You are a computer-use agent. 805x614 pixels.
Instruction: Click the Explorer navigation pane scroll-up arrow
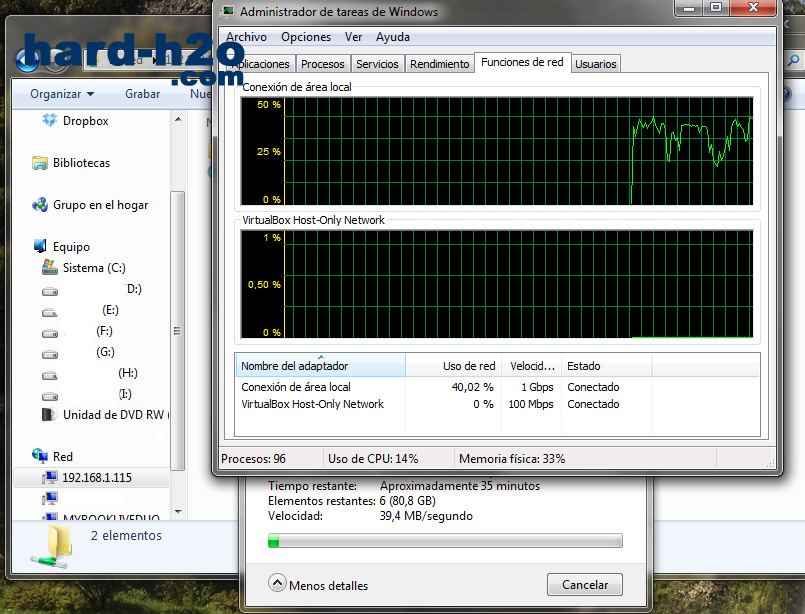pos(178,120)
